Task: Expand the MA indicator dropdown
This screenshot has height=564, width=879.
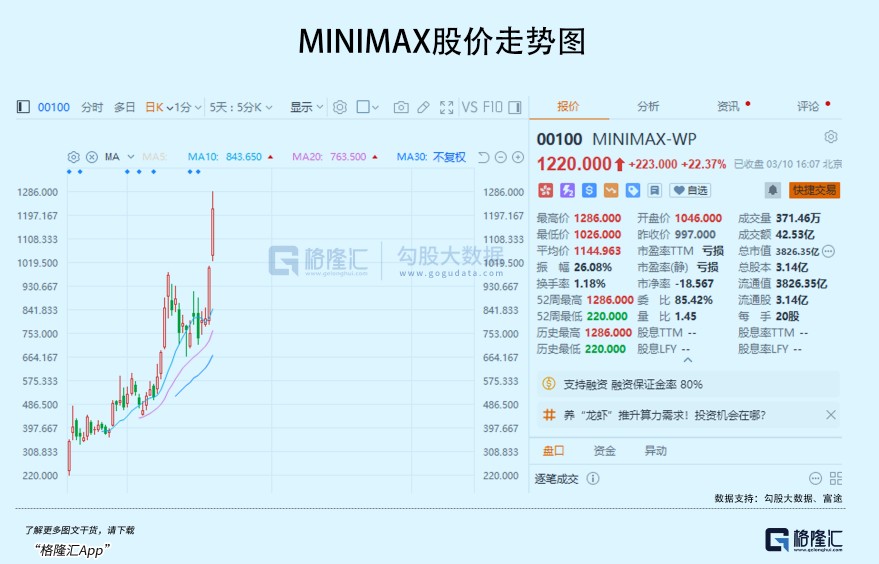Action: click(x=118, y=157)
